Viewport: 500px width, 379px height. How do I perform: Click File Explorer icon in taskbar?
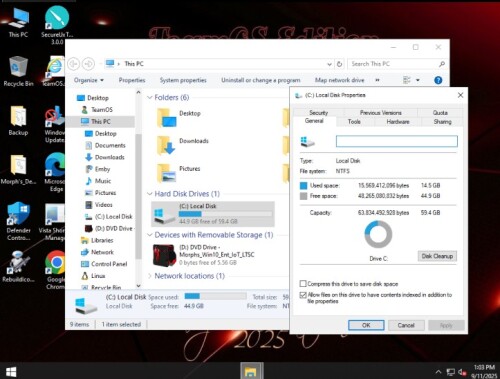tap(251, 371)
